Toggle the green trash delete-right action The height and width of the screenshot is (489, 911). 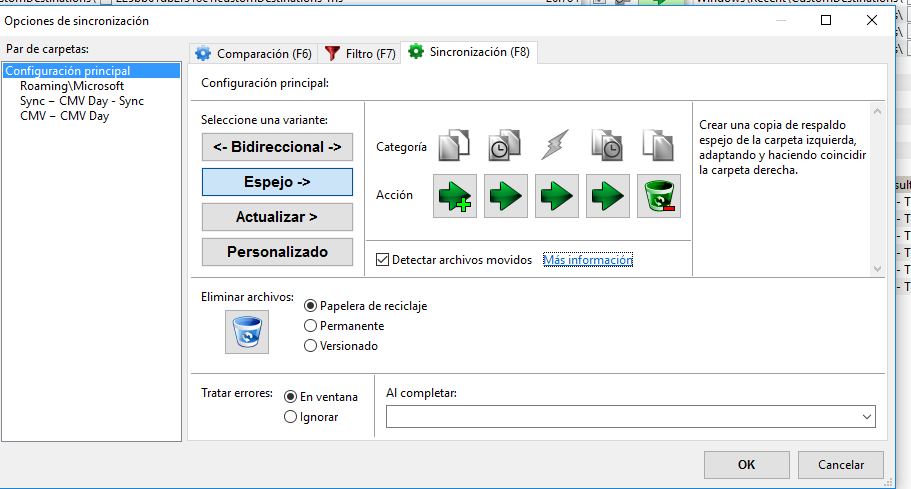[659, 196]
